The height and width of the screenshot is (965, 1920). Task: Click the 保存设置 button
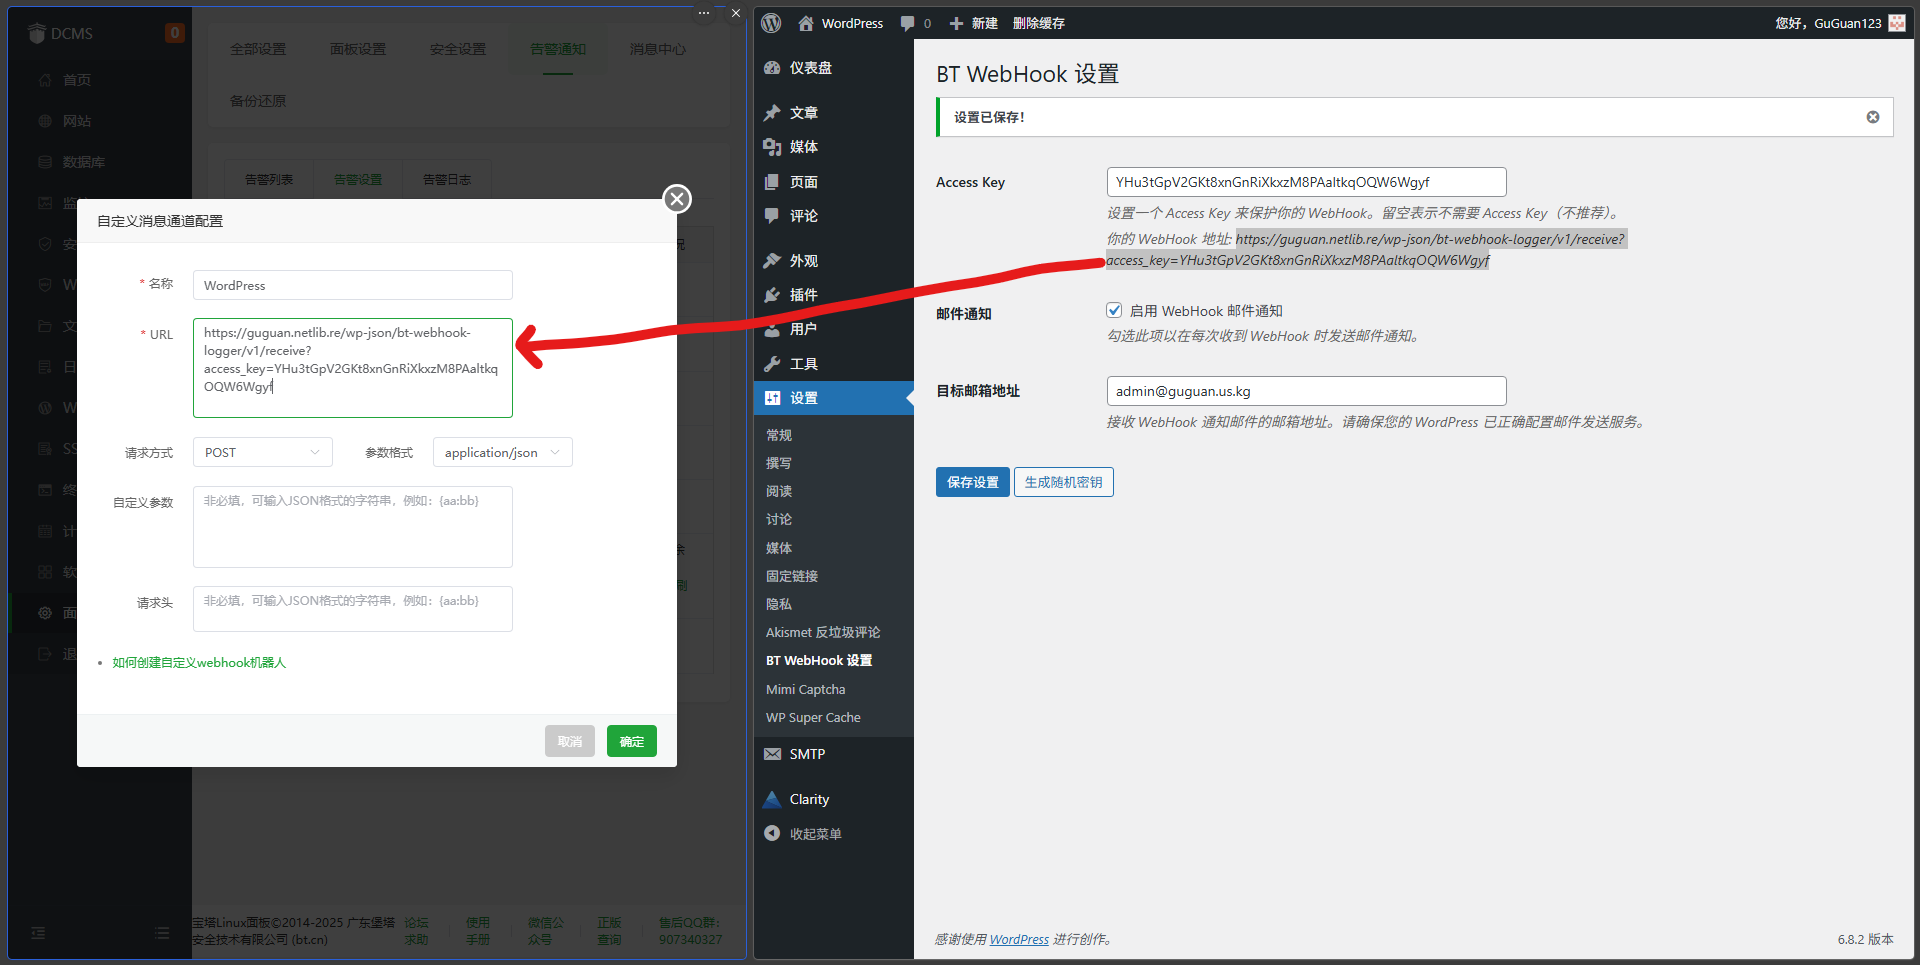972,482
